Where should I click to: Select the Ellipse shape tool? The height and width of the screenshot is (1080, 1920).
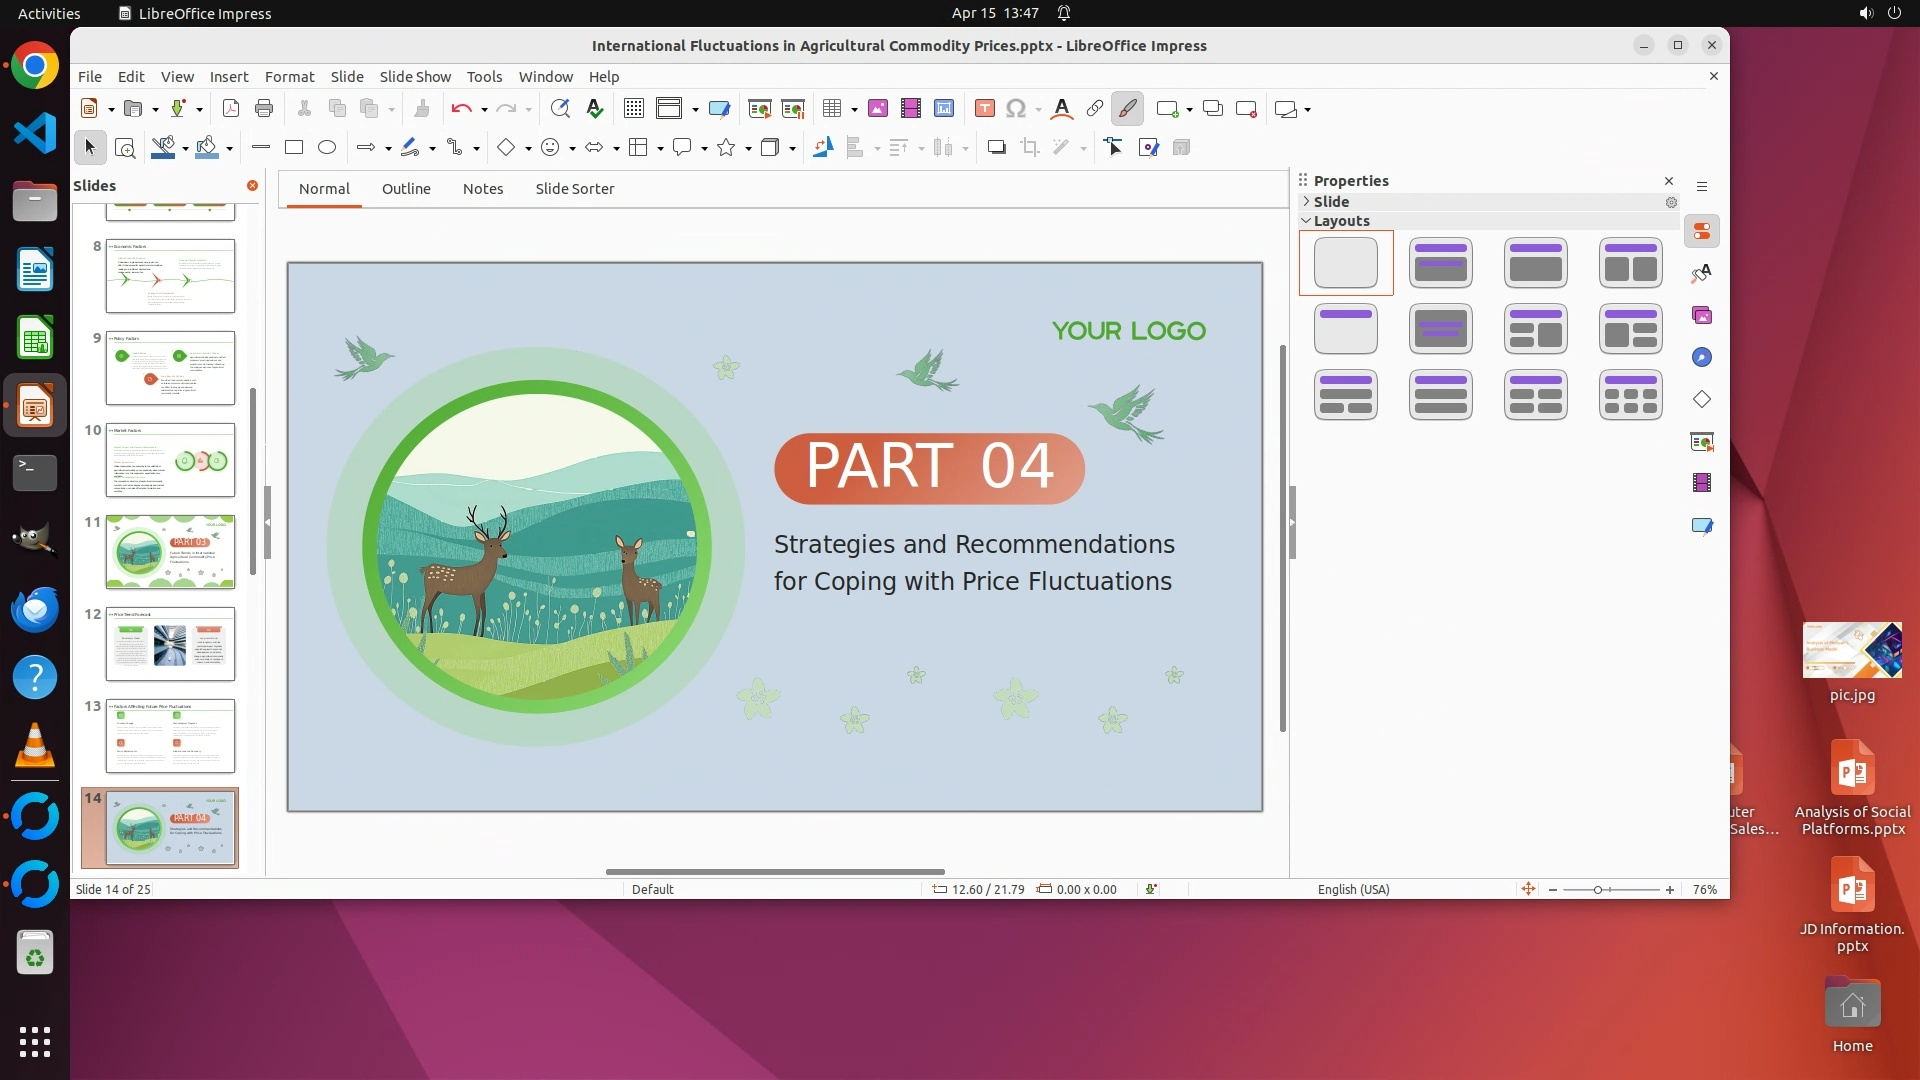327,148
